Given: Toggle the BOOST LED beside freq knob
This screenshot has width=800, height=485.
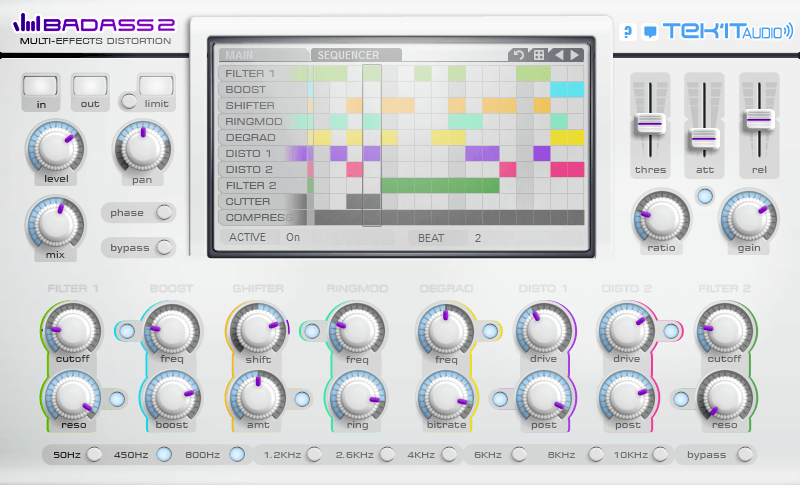Looking at the screenshot, I should [x=127, y=331].
